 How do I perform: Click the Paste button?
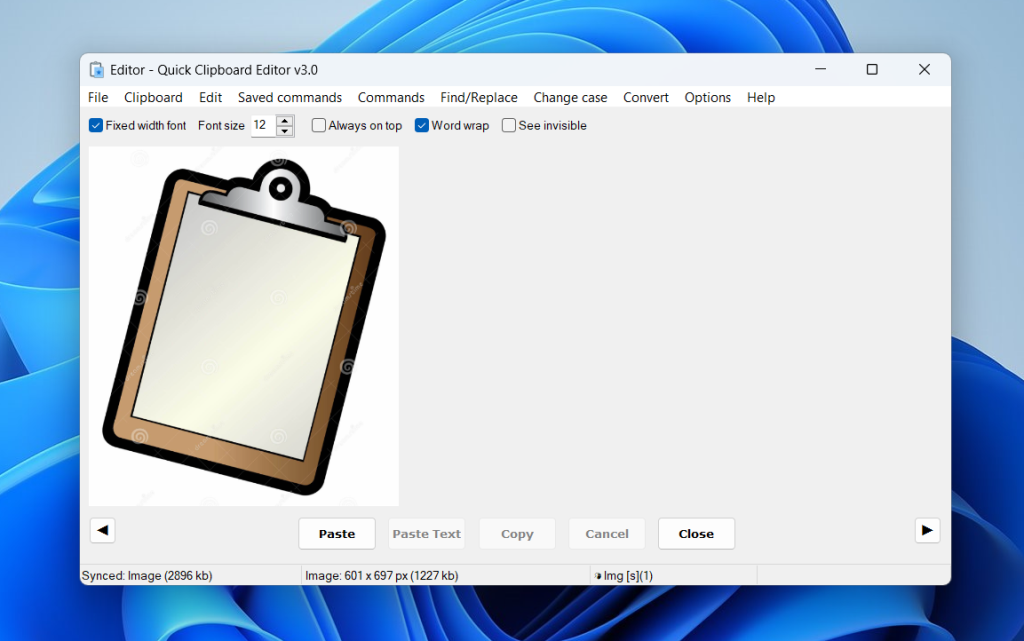click(x=336, y=533)
